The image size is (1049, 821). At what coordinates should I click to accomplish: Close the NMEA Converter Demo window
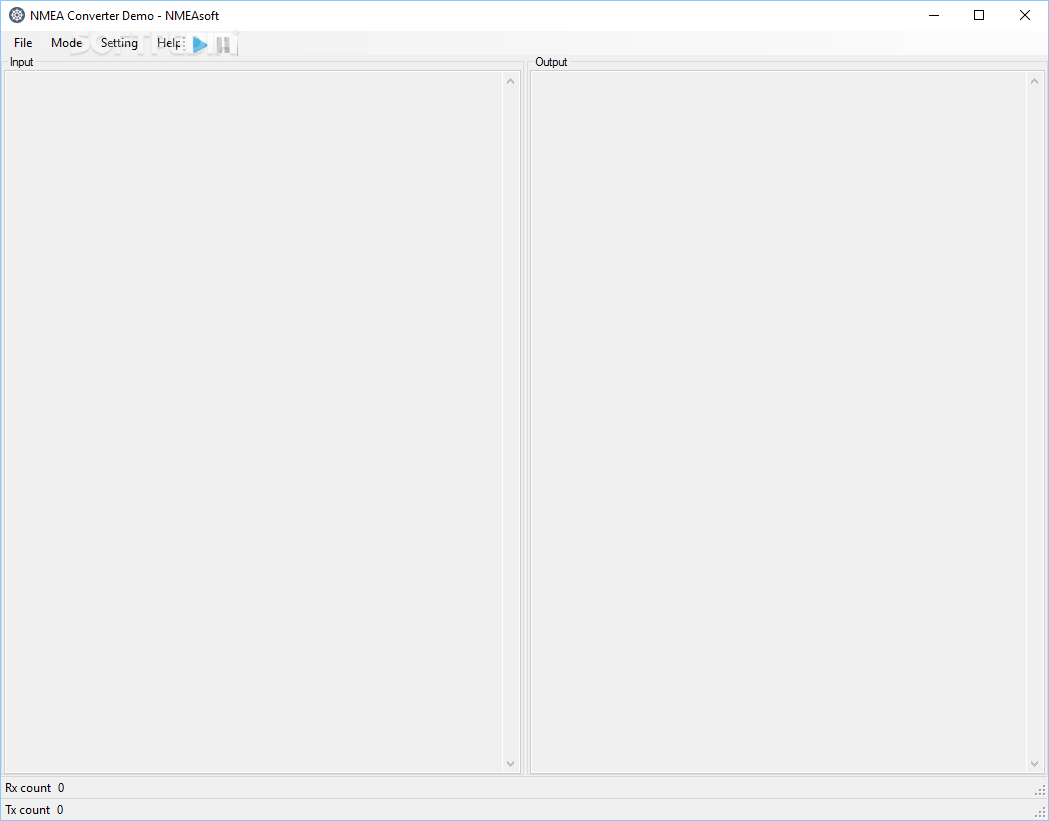coord(1024,15)
